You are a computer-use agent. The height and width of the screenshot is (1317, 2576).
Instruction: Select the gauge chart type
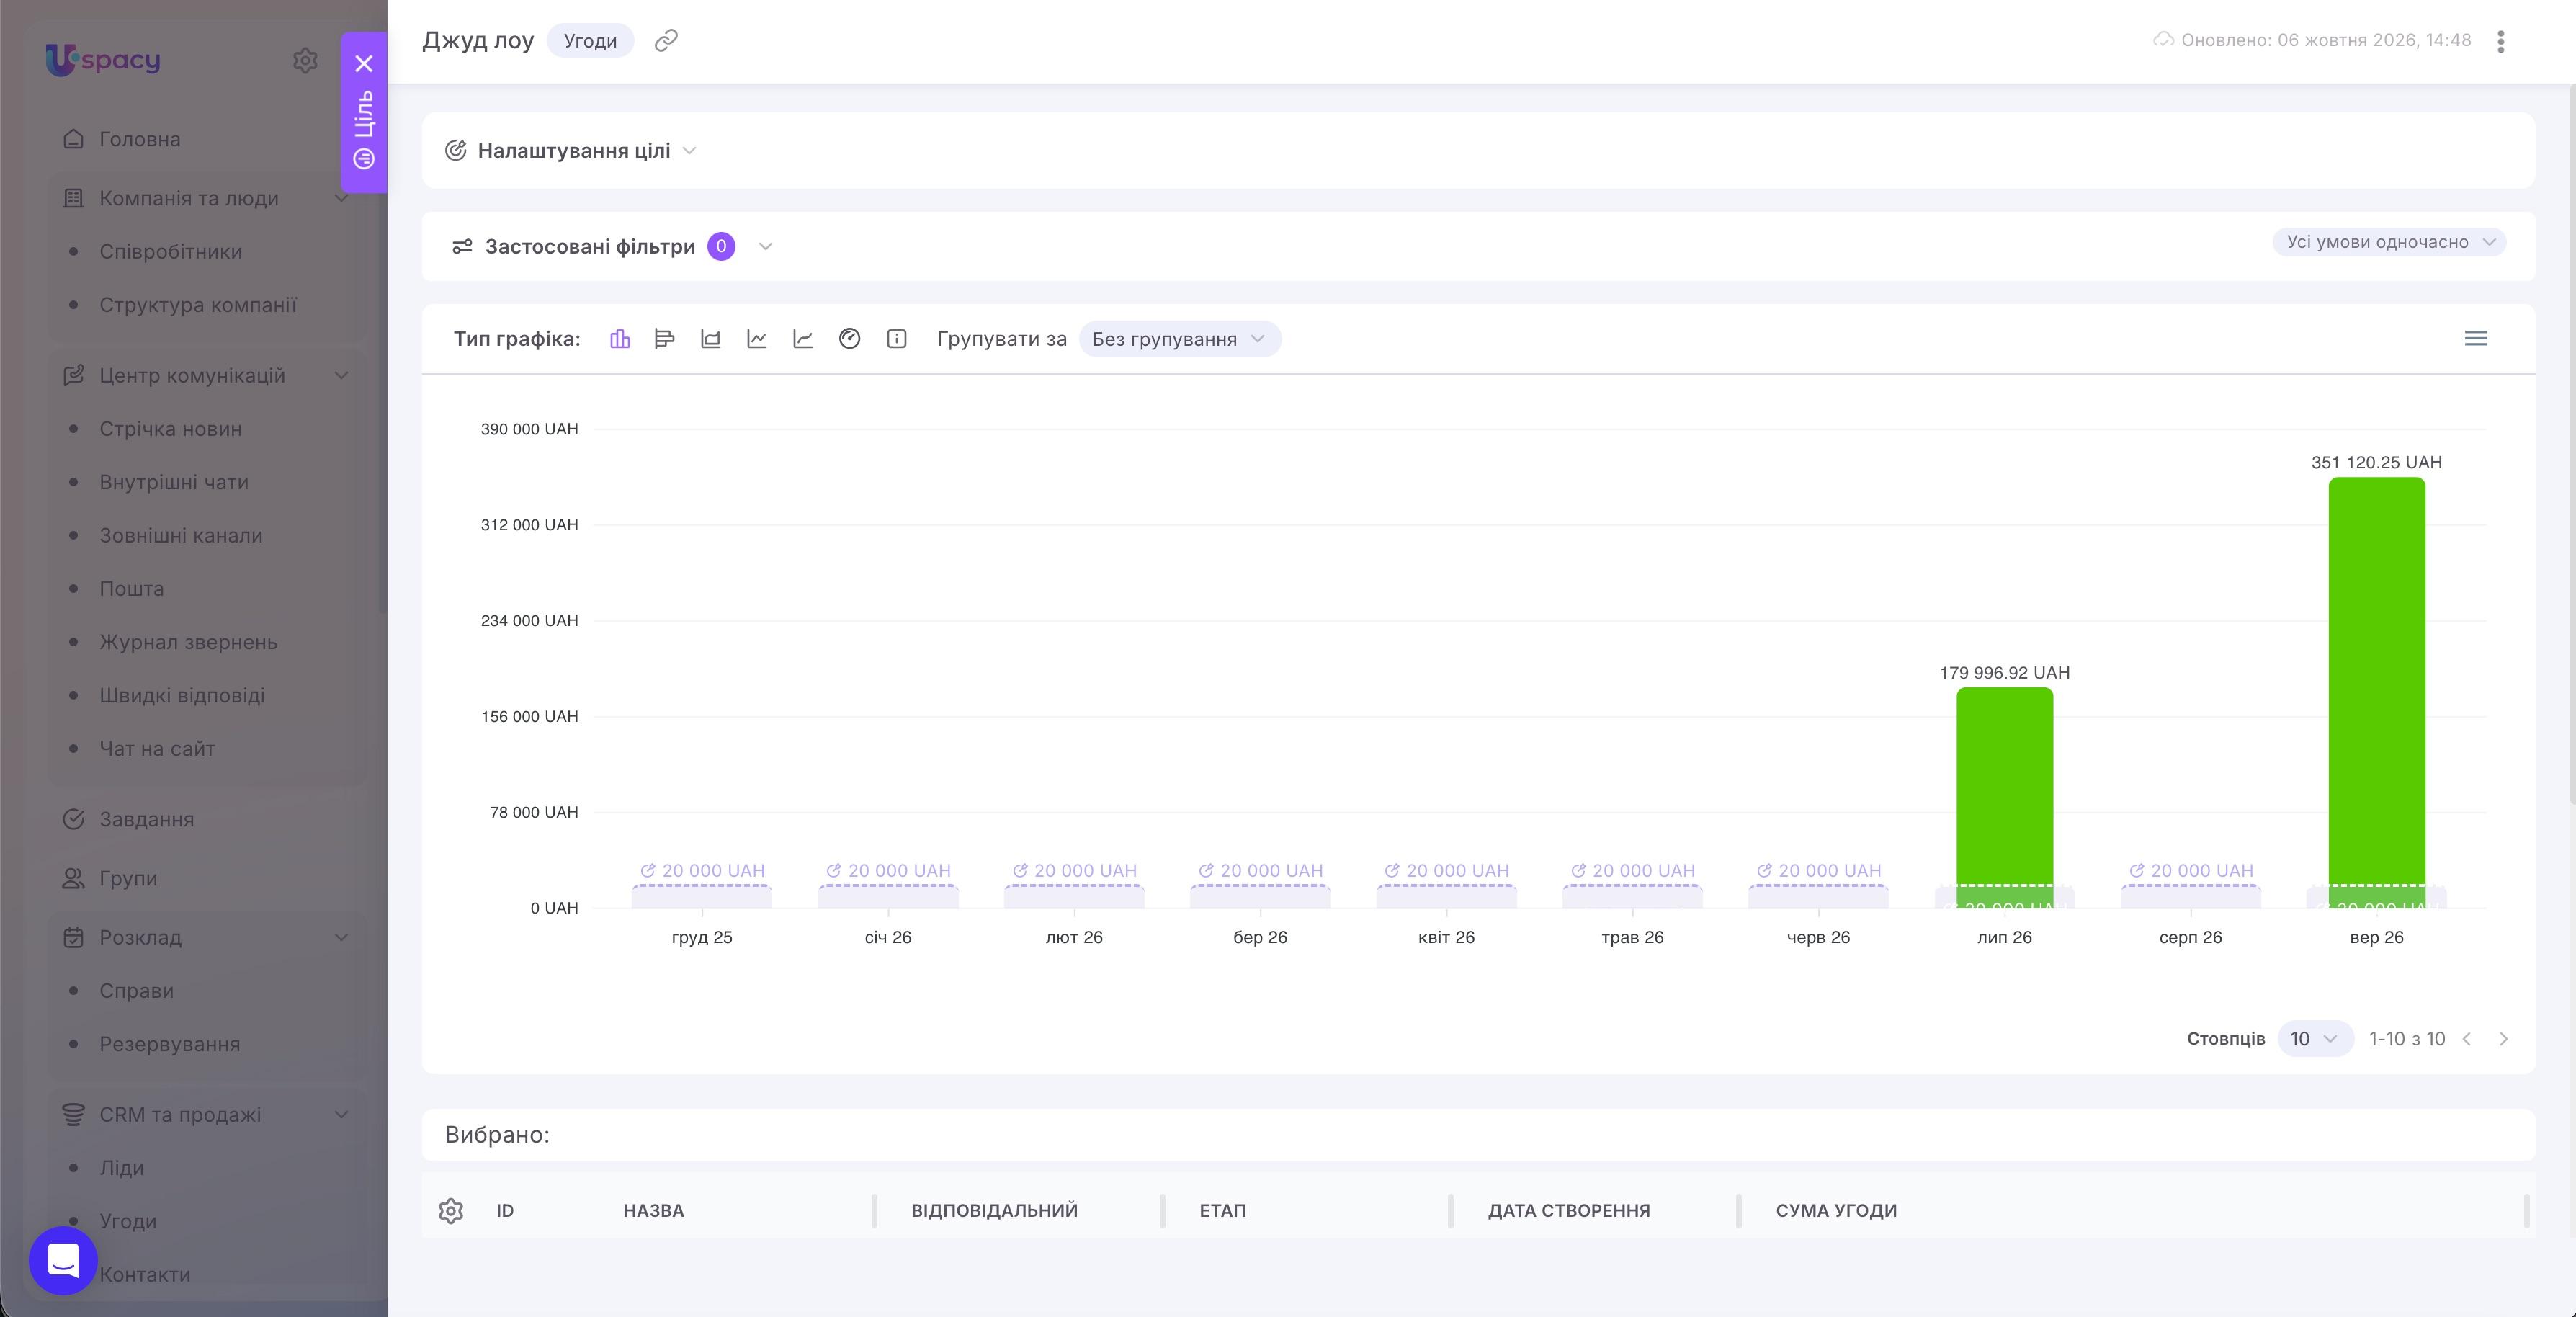click(x=850, y=339)
